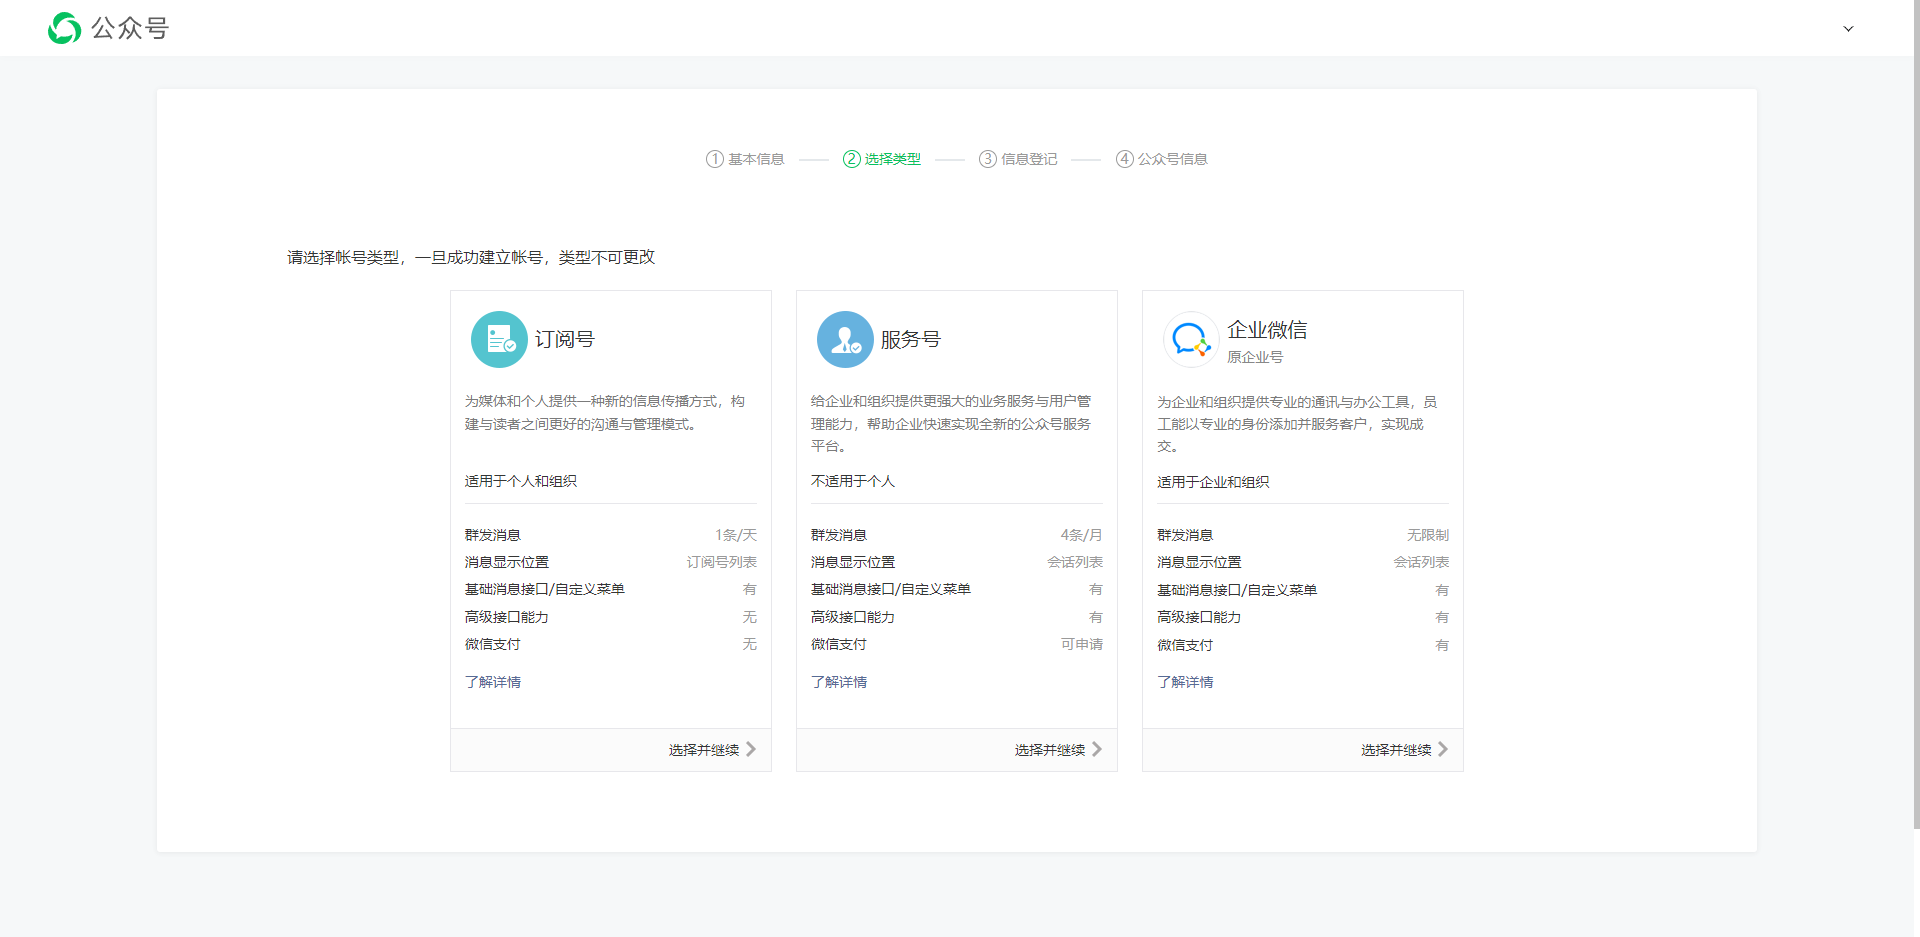Screen dimensions: 1920x937
Task: Click the 4条/月 value in 服务号
Action: (1082, 535)
